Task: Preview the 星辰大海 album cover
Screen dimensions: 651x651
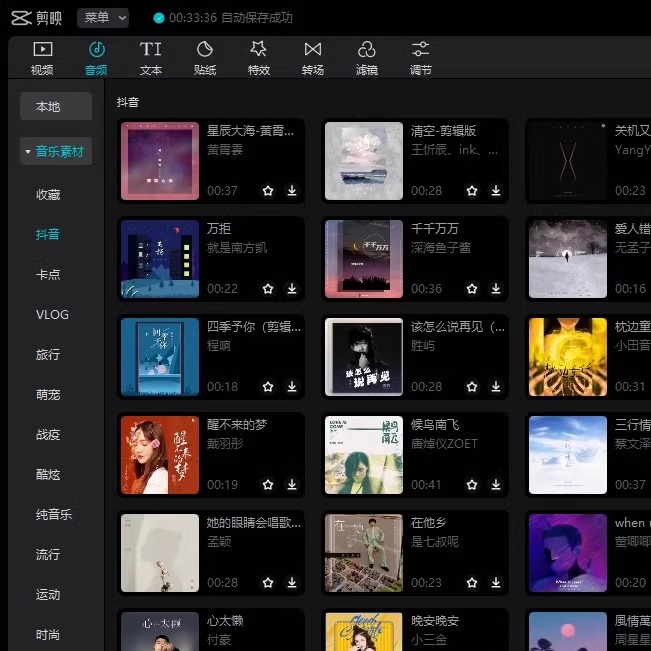Action: [x=160, y=161]
